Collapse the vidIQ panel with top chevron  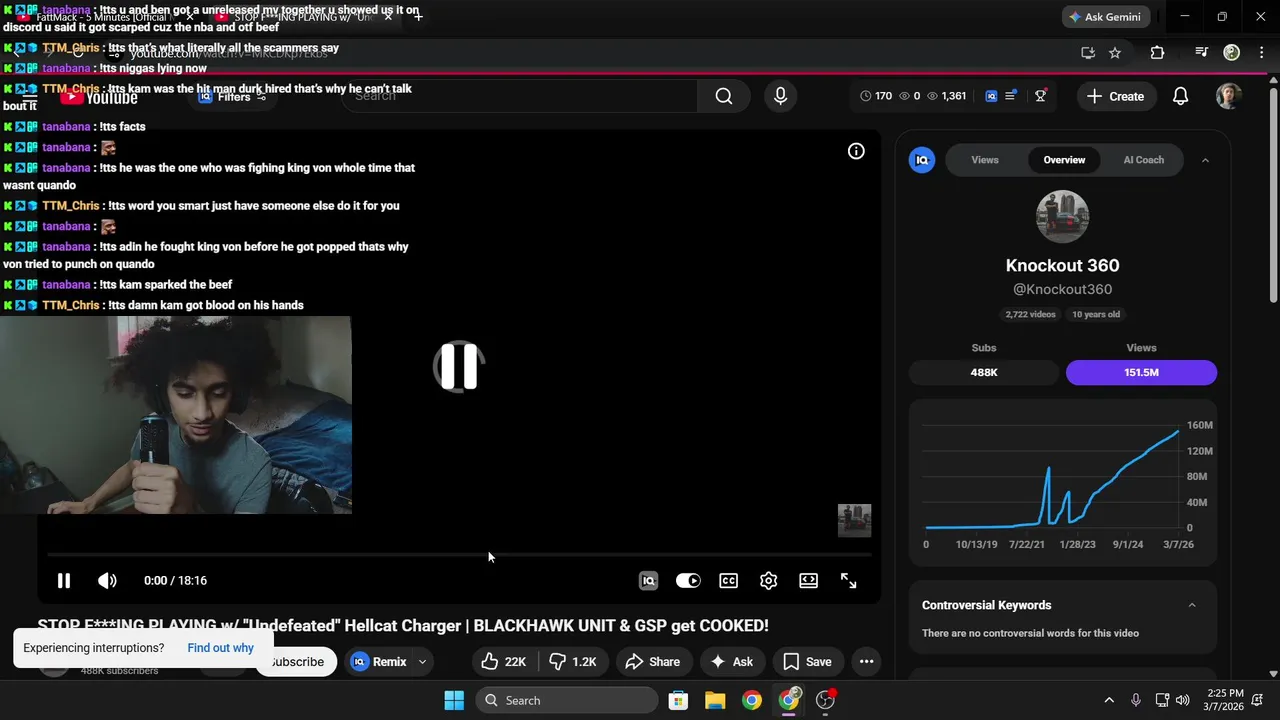[x=1205, y=160]
